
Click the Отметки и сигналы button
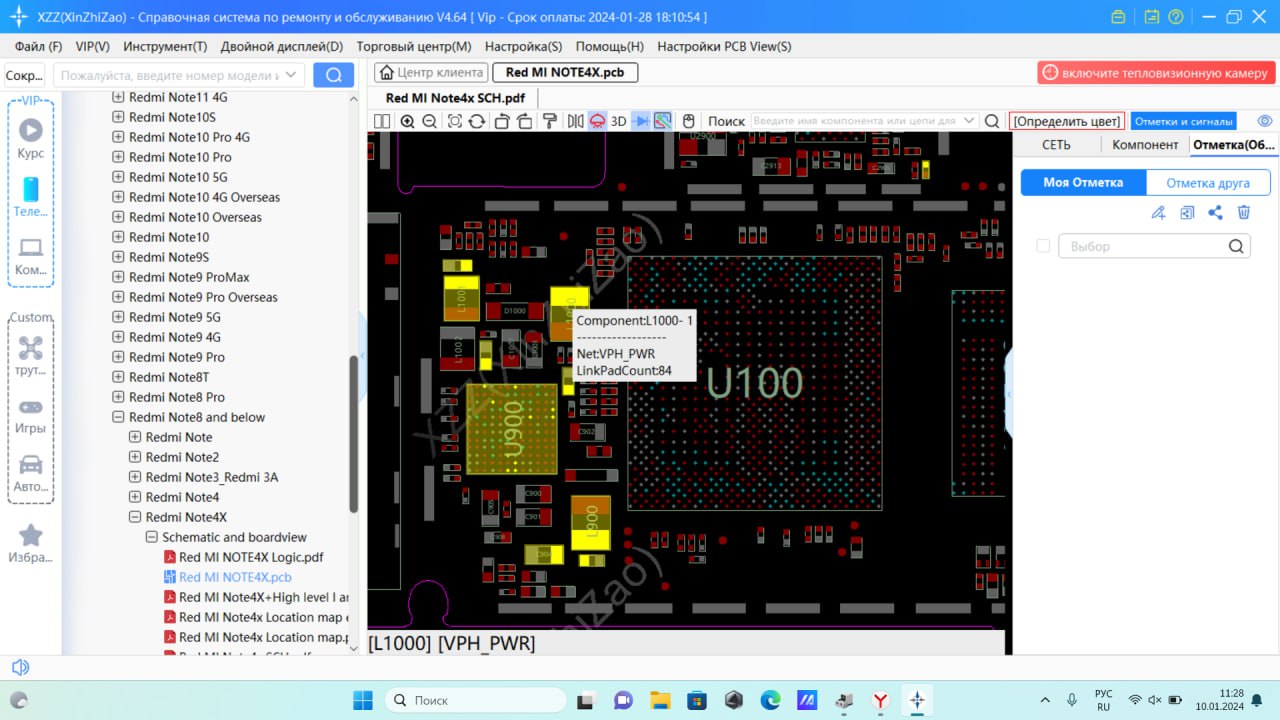click(x=1183, y=121)
